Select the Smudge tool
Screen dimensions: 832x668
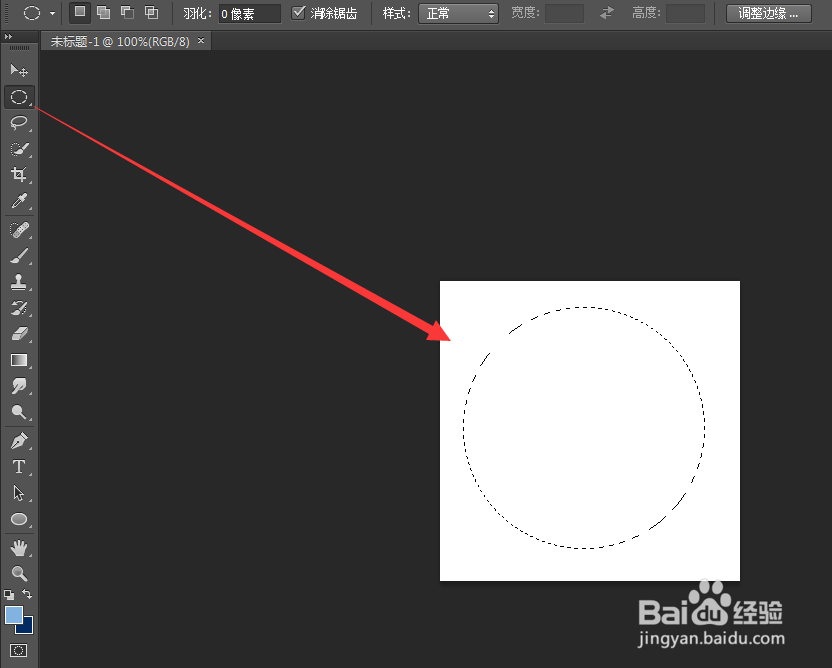click(19, 386)
